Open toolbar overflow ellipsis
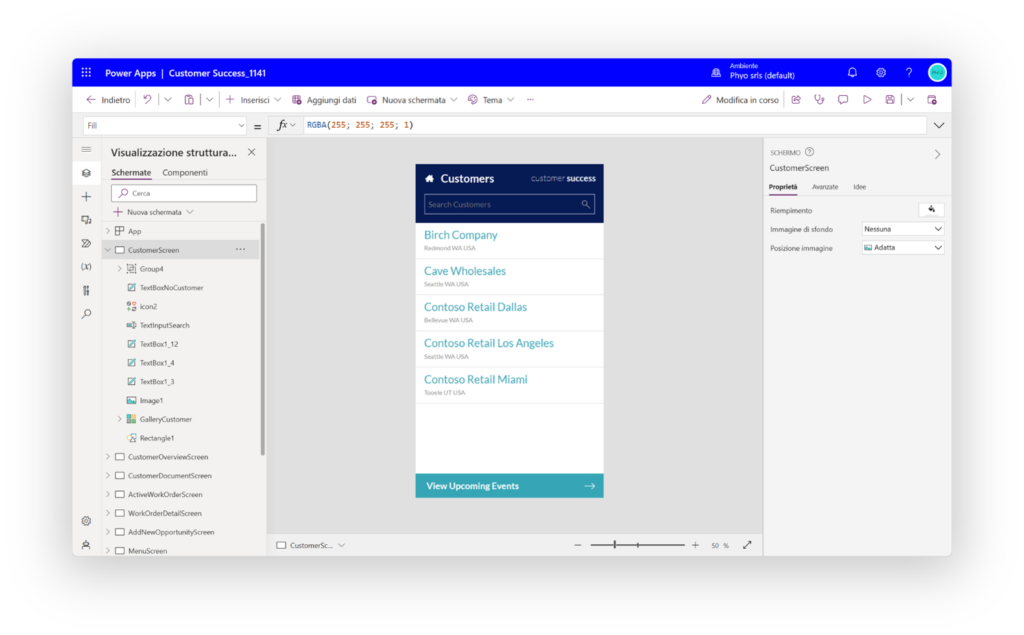This screenshot has height=635, width=1024. tap(530, 99)
